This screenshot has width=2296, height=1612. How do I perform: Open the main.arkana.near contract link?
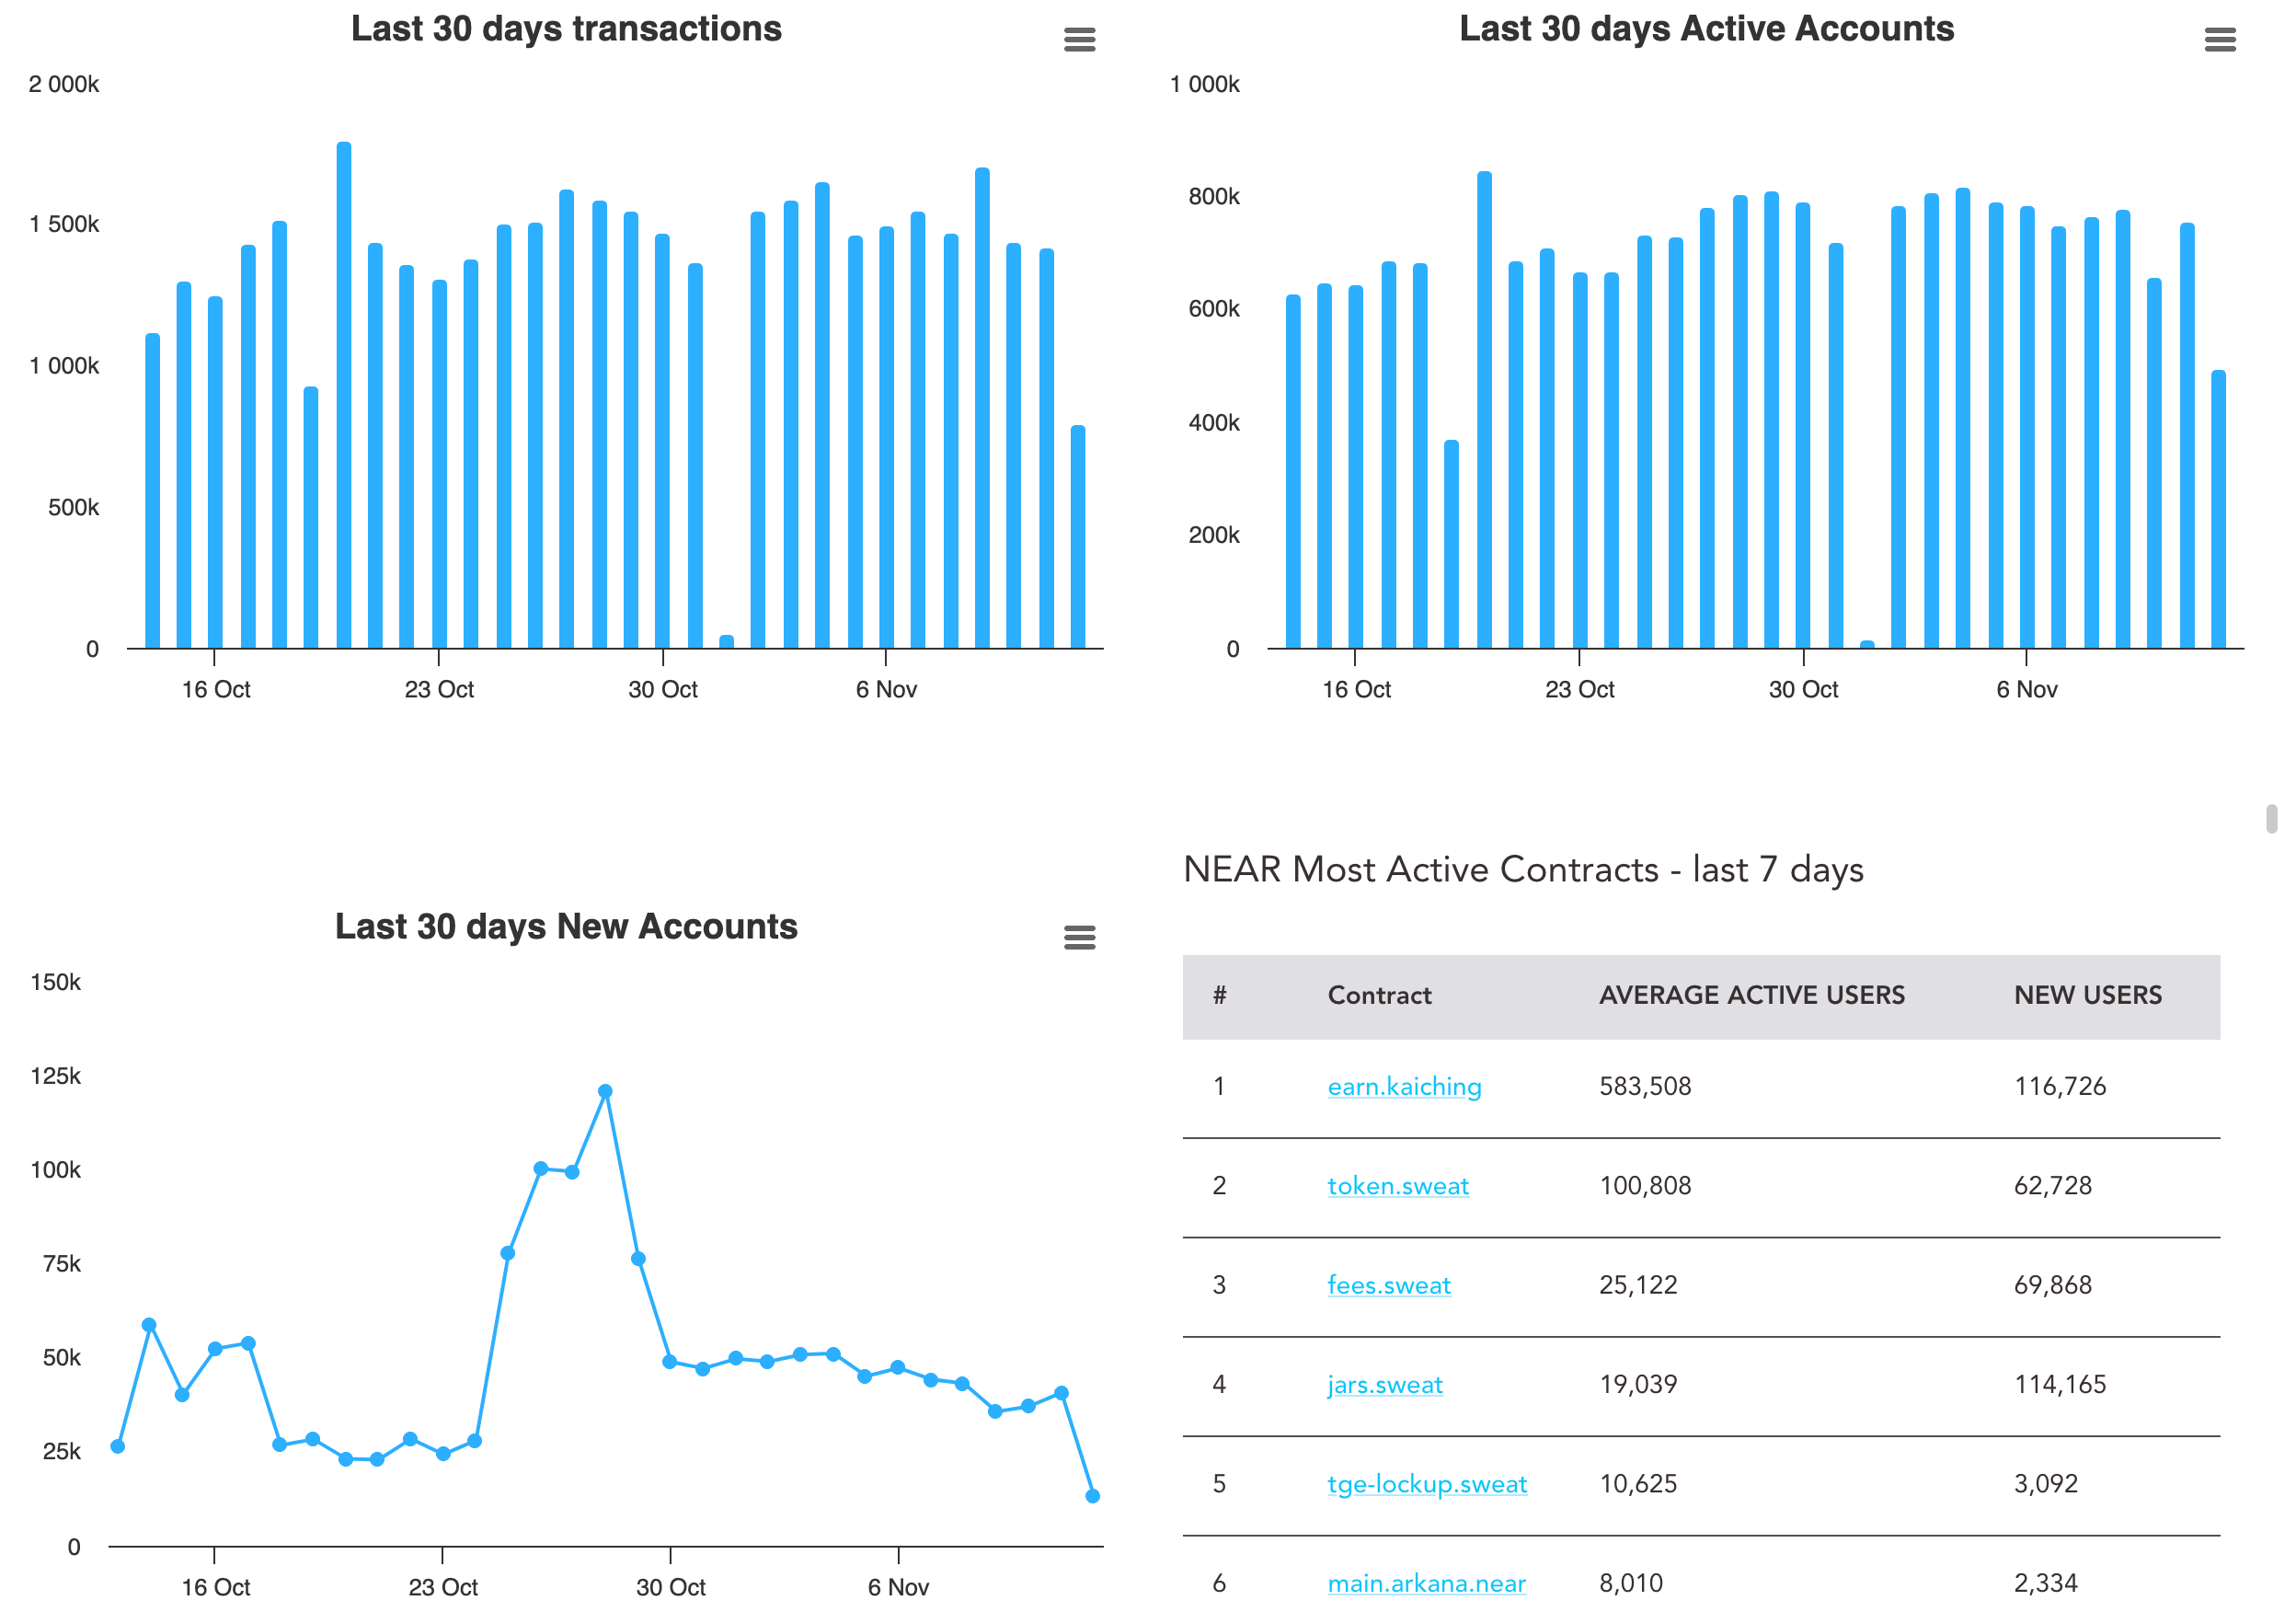1425,1583
